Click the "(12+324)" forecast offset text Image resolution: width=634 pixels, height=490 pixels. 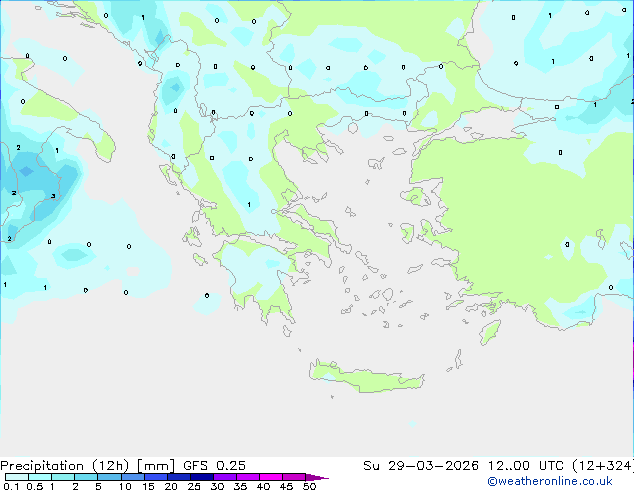602,466
